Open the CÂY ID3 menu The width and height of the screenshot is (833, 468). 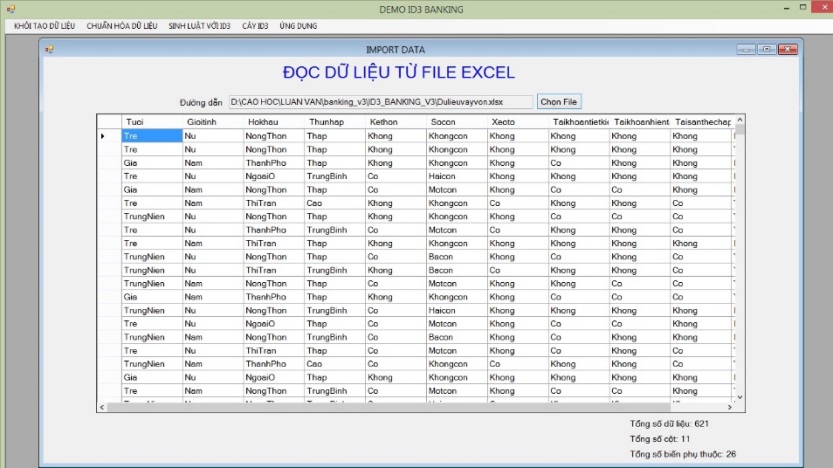pos(255,26)
